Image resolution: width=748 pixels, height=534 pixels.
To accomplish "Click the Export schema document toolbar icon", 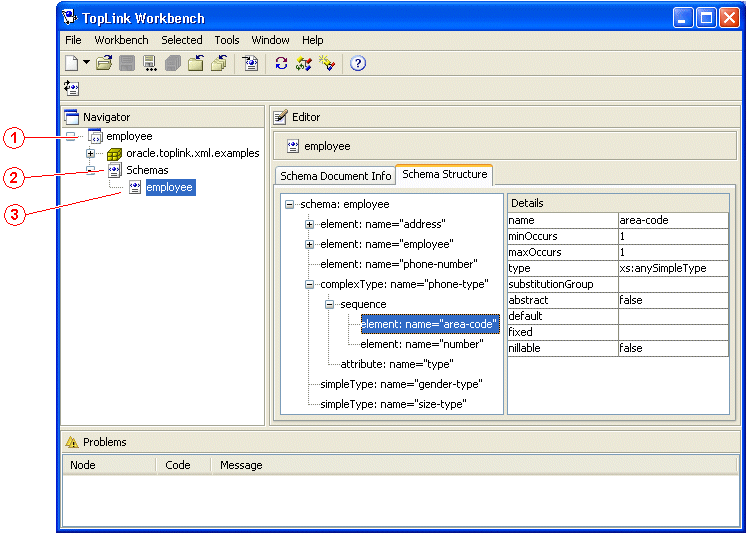I will tap(251, 63).
